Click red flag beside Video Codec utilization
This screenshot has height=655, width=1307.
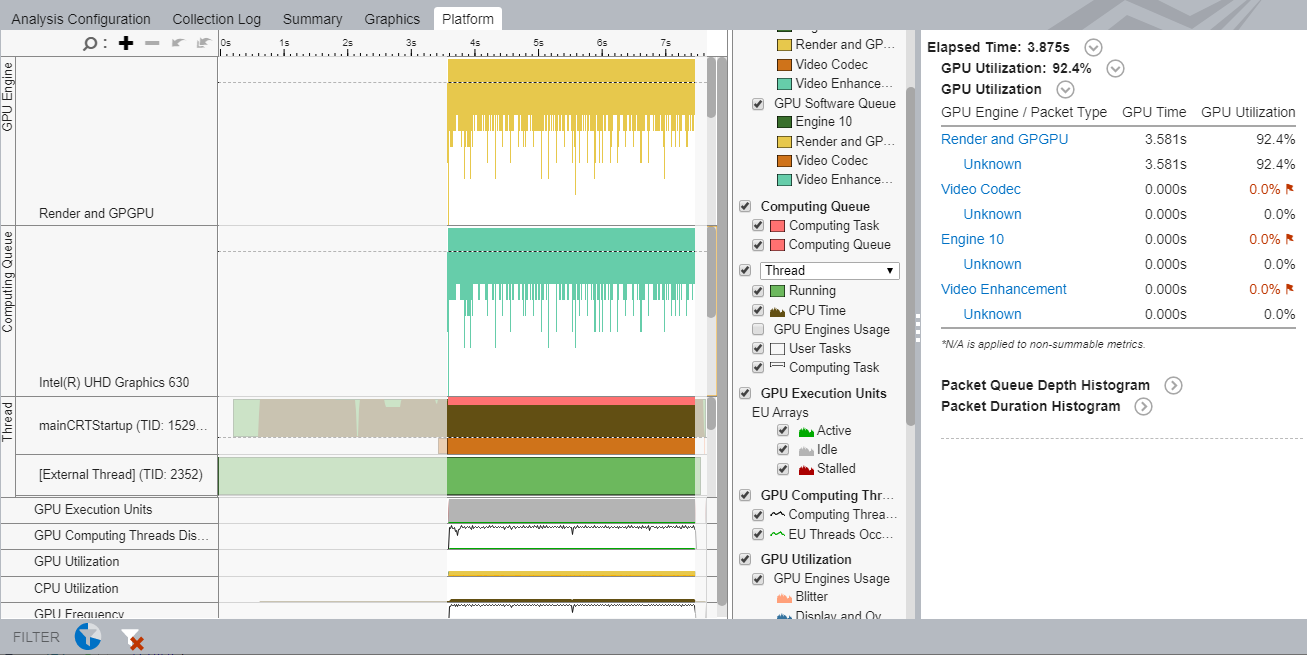click(x=1289, y=189)
